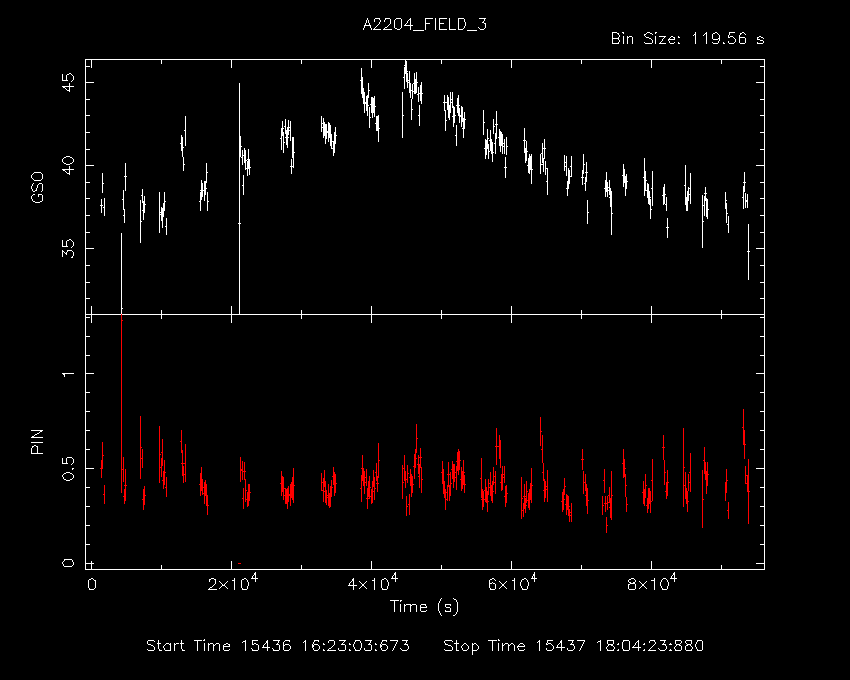This screenshot has width=850, height=680.
Task: Click the 45 tick label on GSO axis
Action: pos(68,82)
